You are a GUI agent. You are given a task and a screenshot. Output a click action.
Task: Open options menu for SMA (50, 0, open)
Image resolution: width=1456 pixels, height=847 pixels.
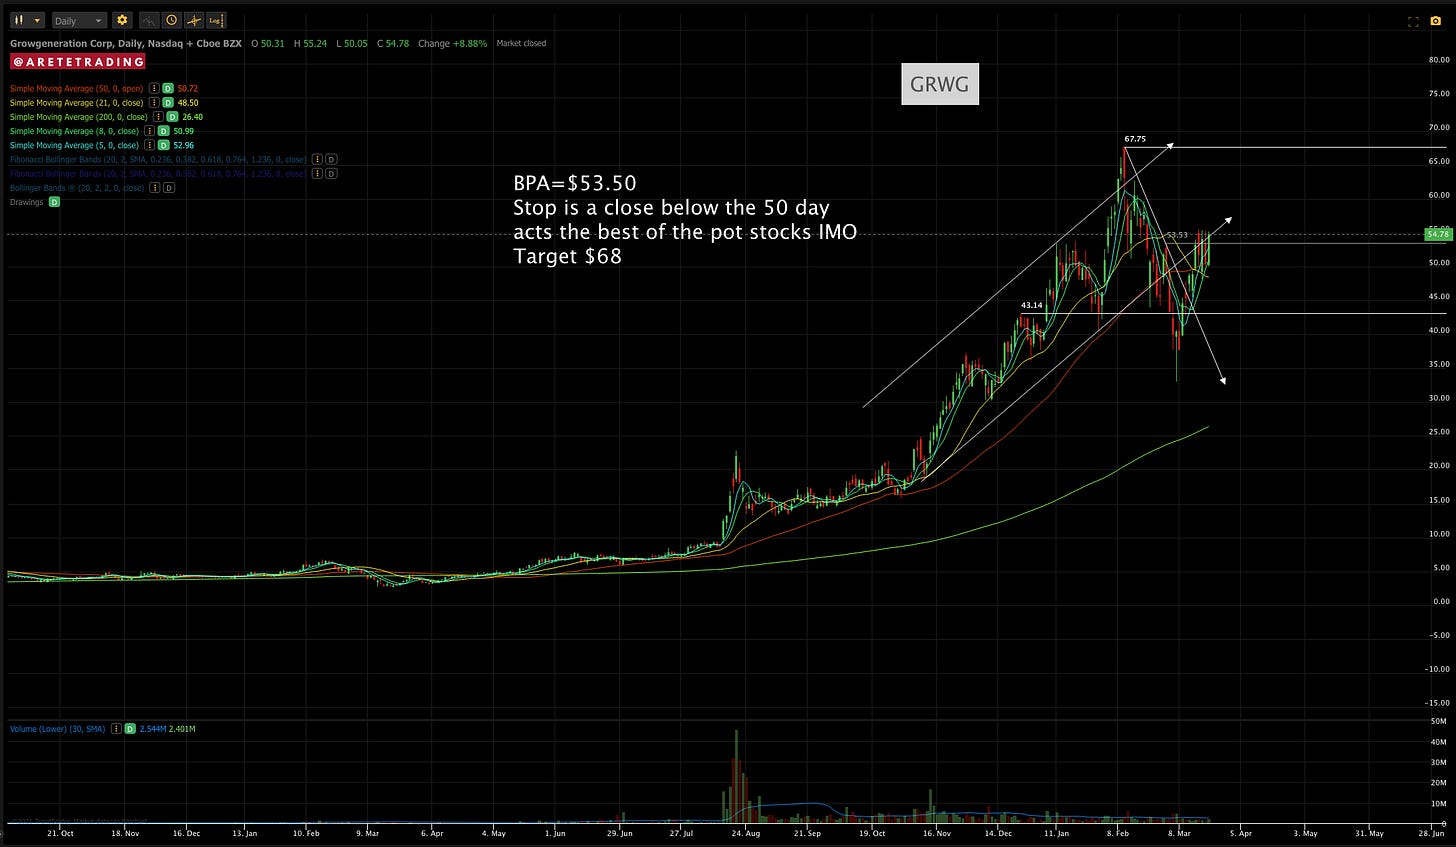154,89
